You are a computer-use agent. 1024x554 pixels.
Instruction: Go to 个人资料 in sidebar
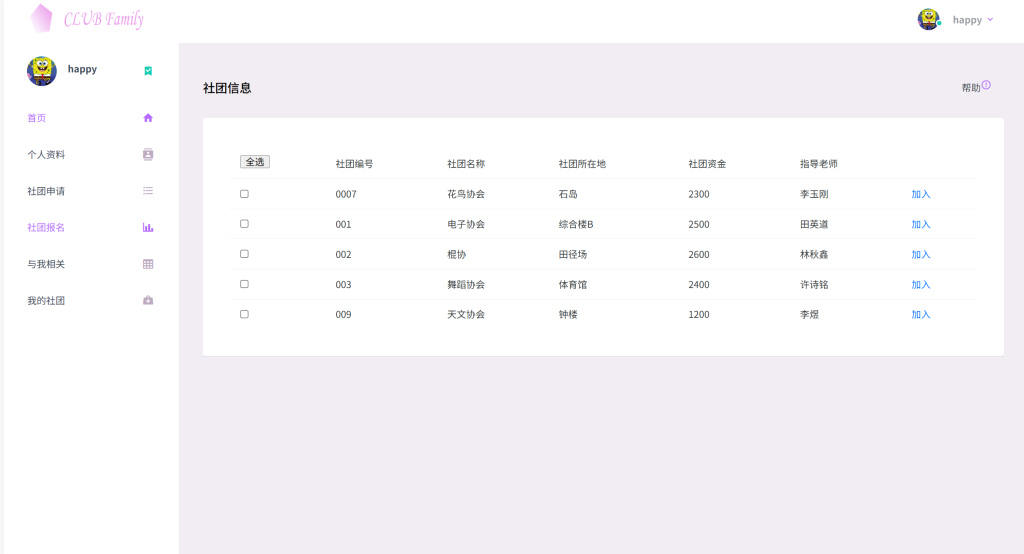[46, 155]
